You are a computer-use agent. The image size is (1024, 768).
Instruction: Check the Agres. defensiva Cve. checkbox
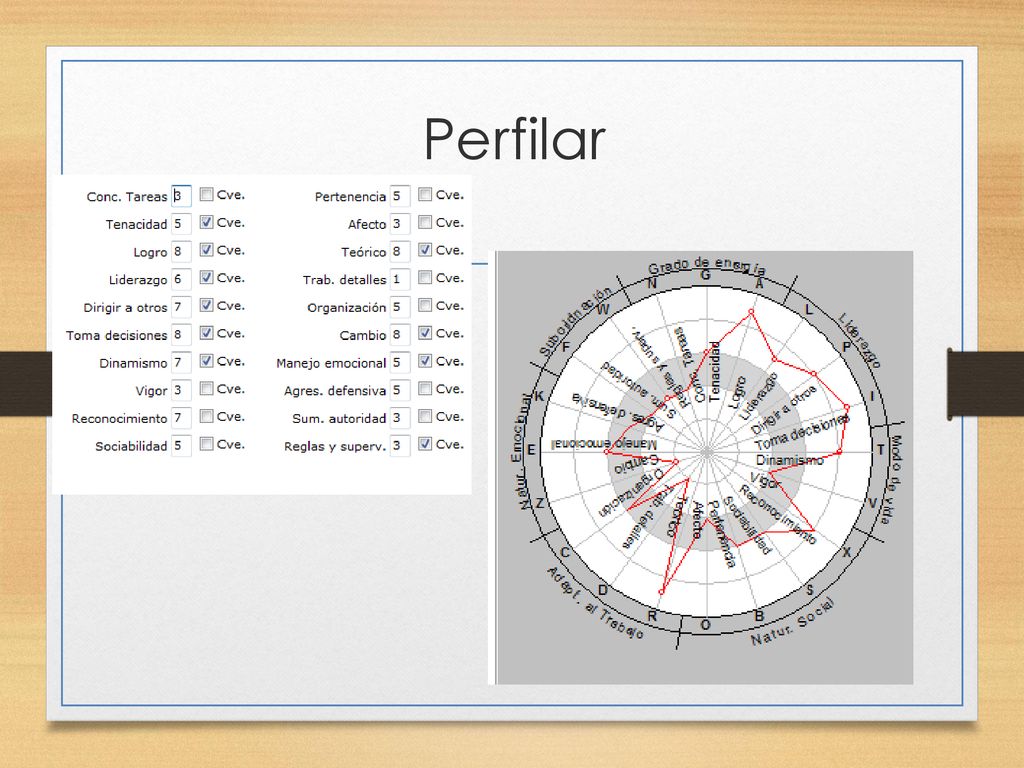(x=425, y=389)
